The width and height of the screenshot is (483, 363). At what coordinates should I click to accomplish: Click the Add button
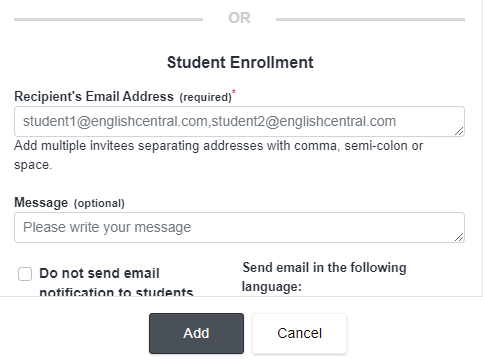[196, 333]
